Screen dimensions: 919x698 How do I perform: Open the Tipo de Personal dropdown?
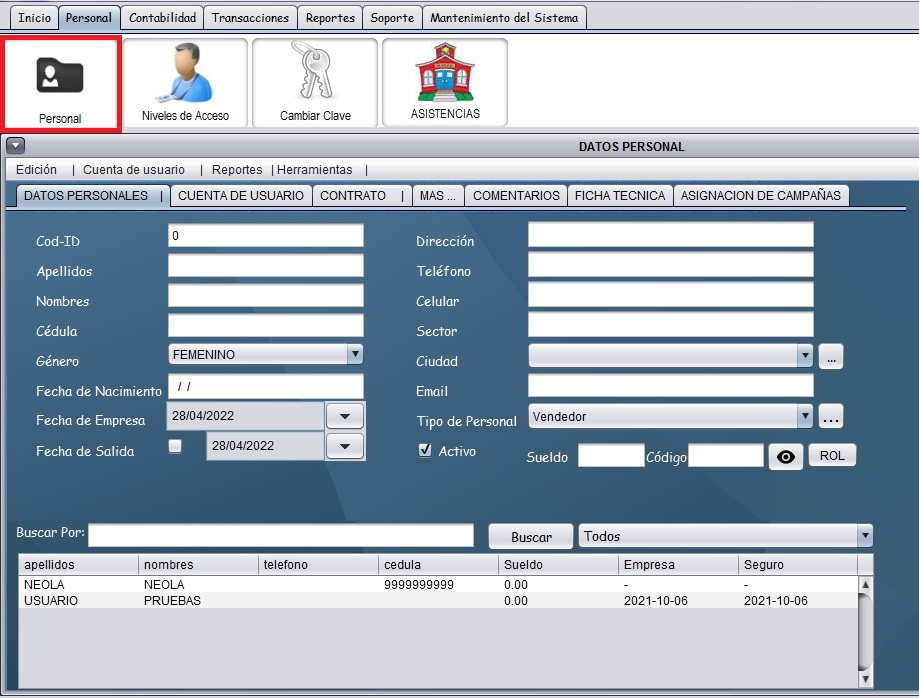click(804, 416)
